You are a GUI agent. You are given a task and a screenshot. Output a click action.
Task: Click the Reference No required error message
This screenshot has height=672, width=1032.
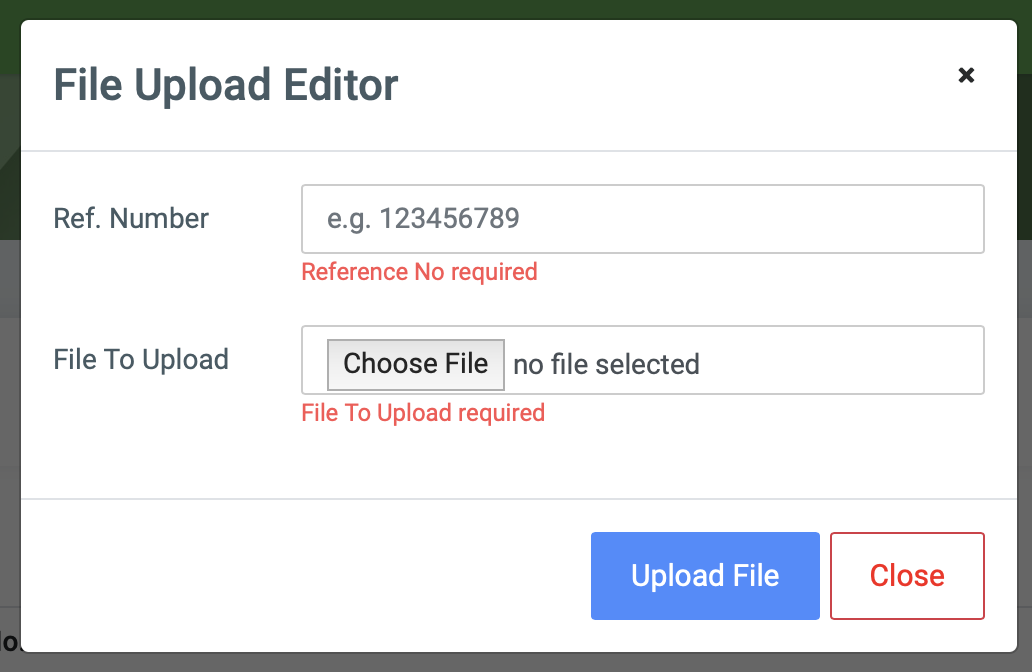tap(419, 271)
